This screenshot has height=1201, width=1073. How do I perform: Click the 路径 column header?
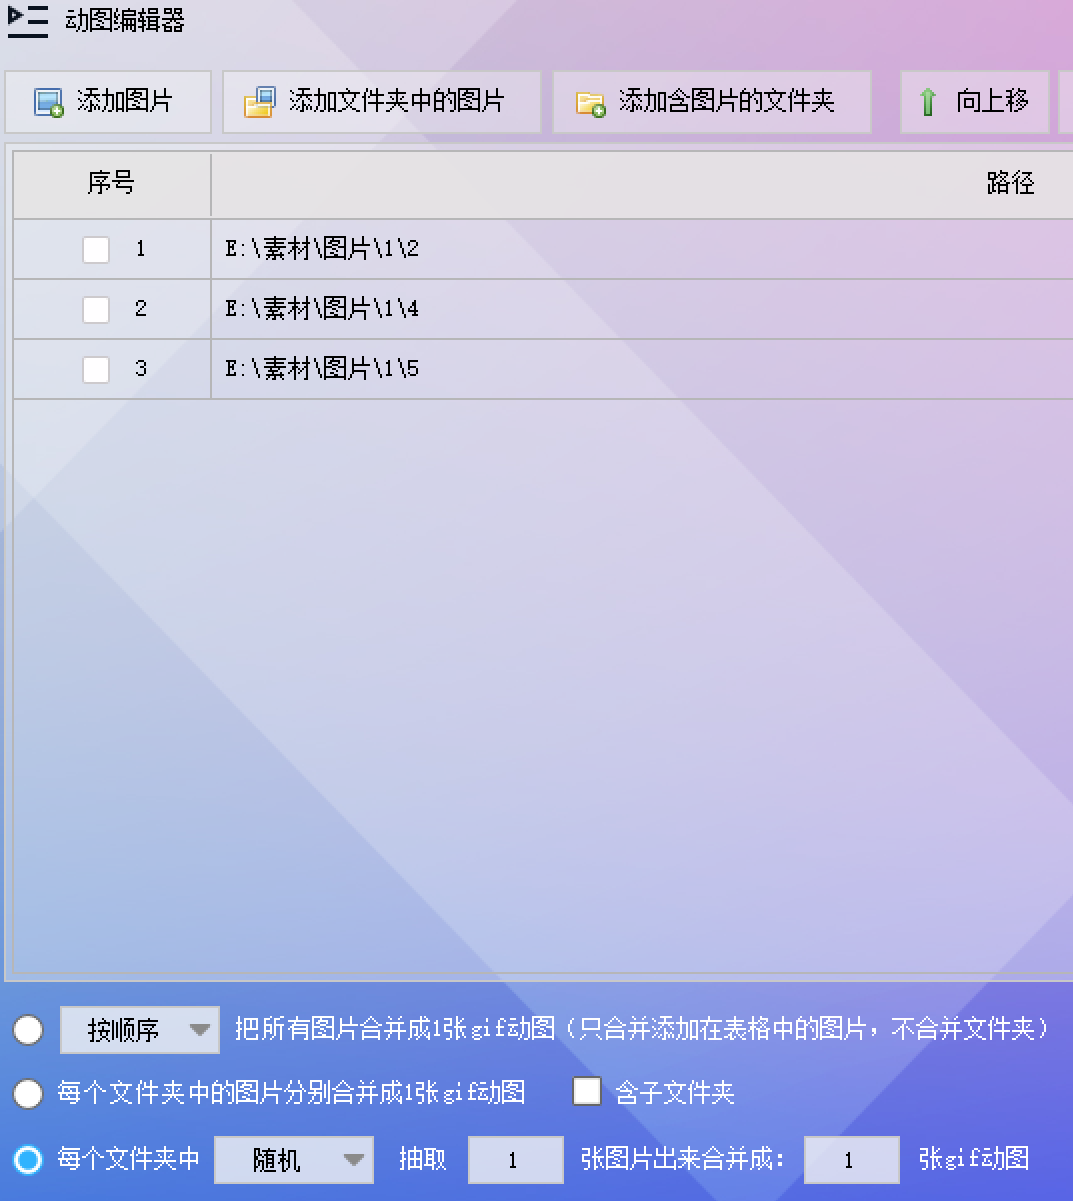tap(1012, 184)
